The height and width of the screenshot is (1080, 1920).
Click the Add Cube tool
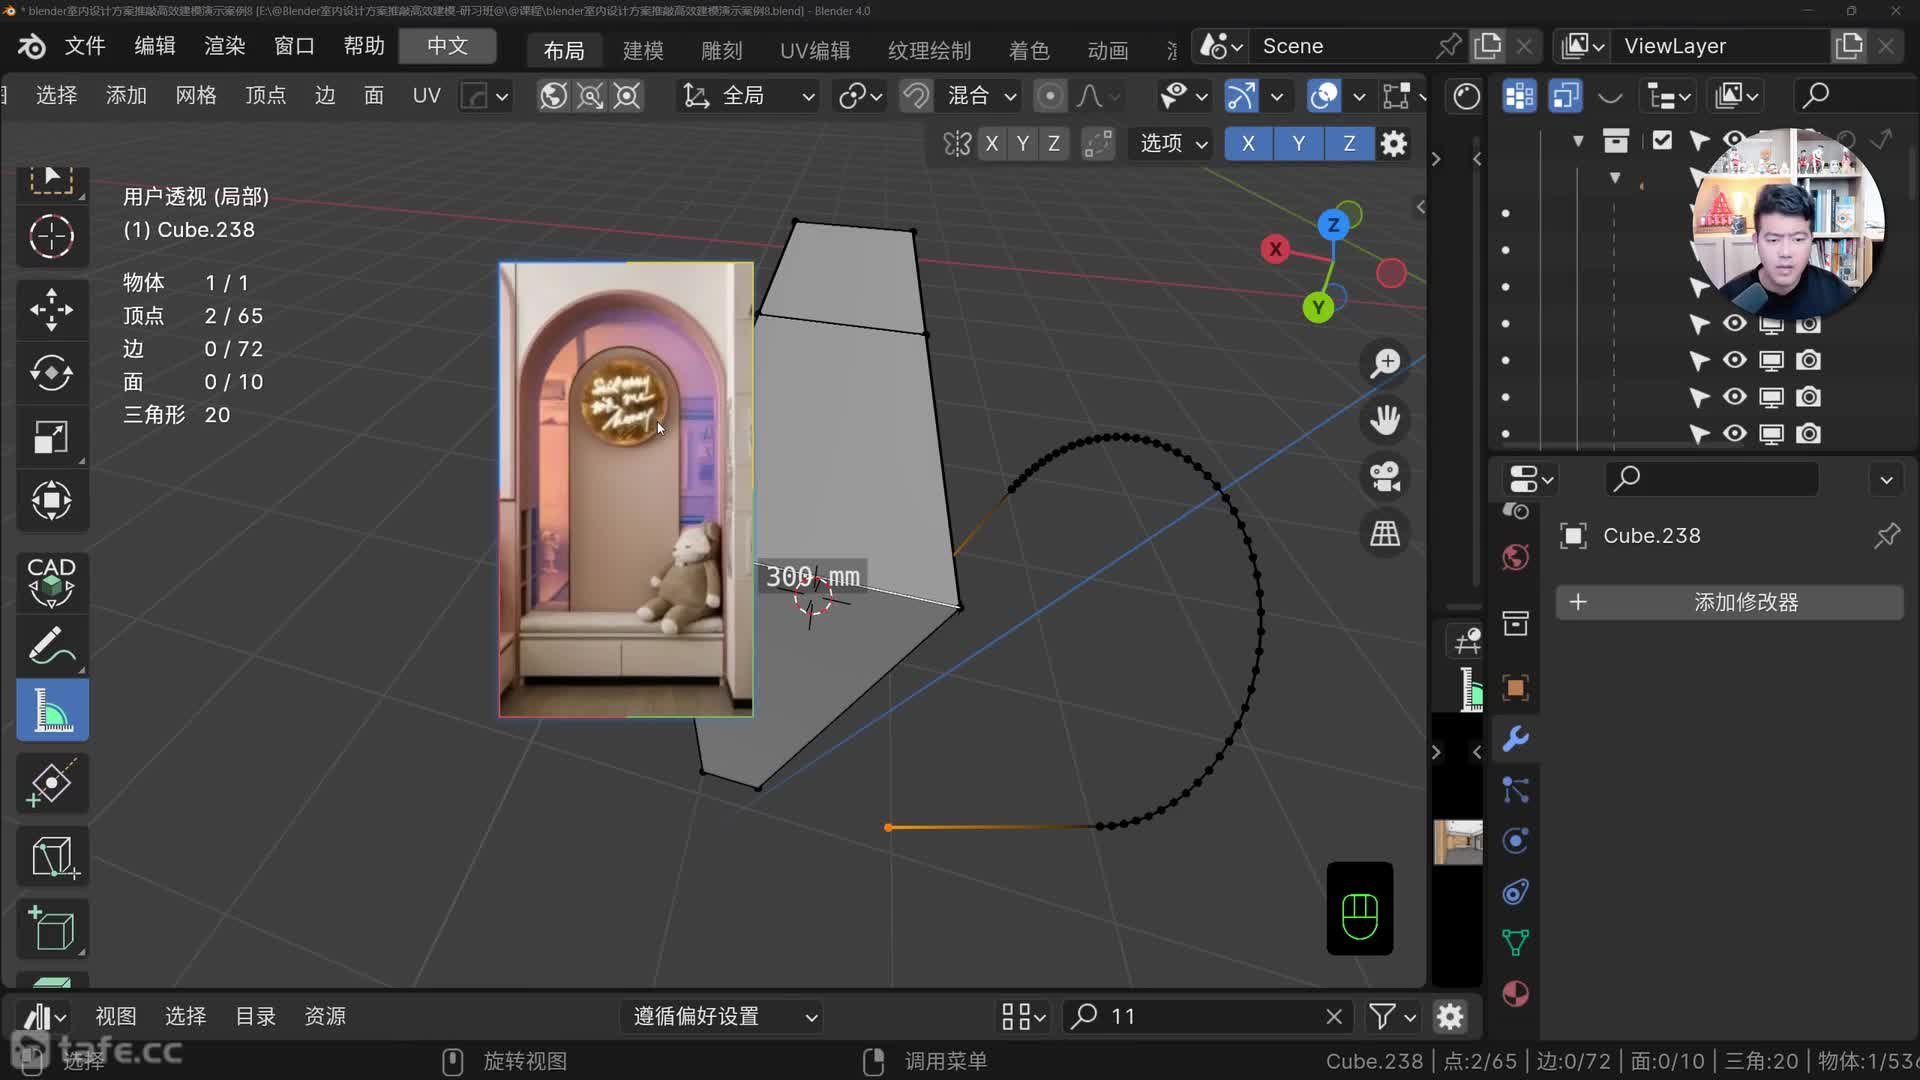click(52, 928)
